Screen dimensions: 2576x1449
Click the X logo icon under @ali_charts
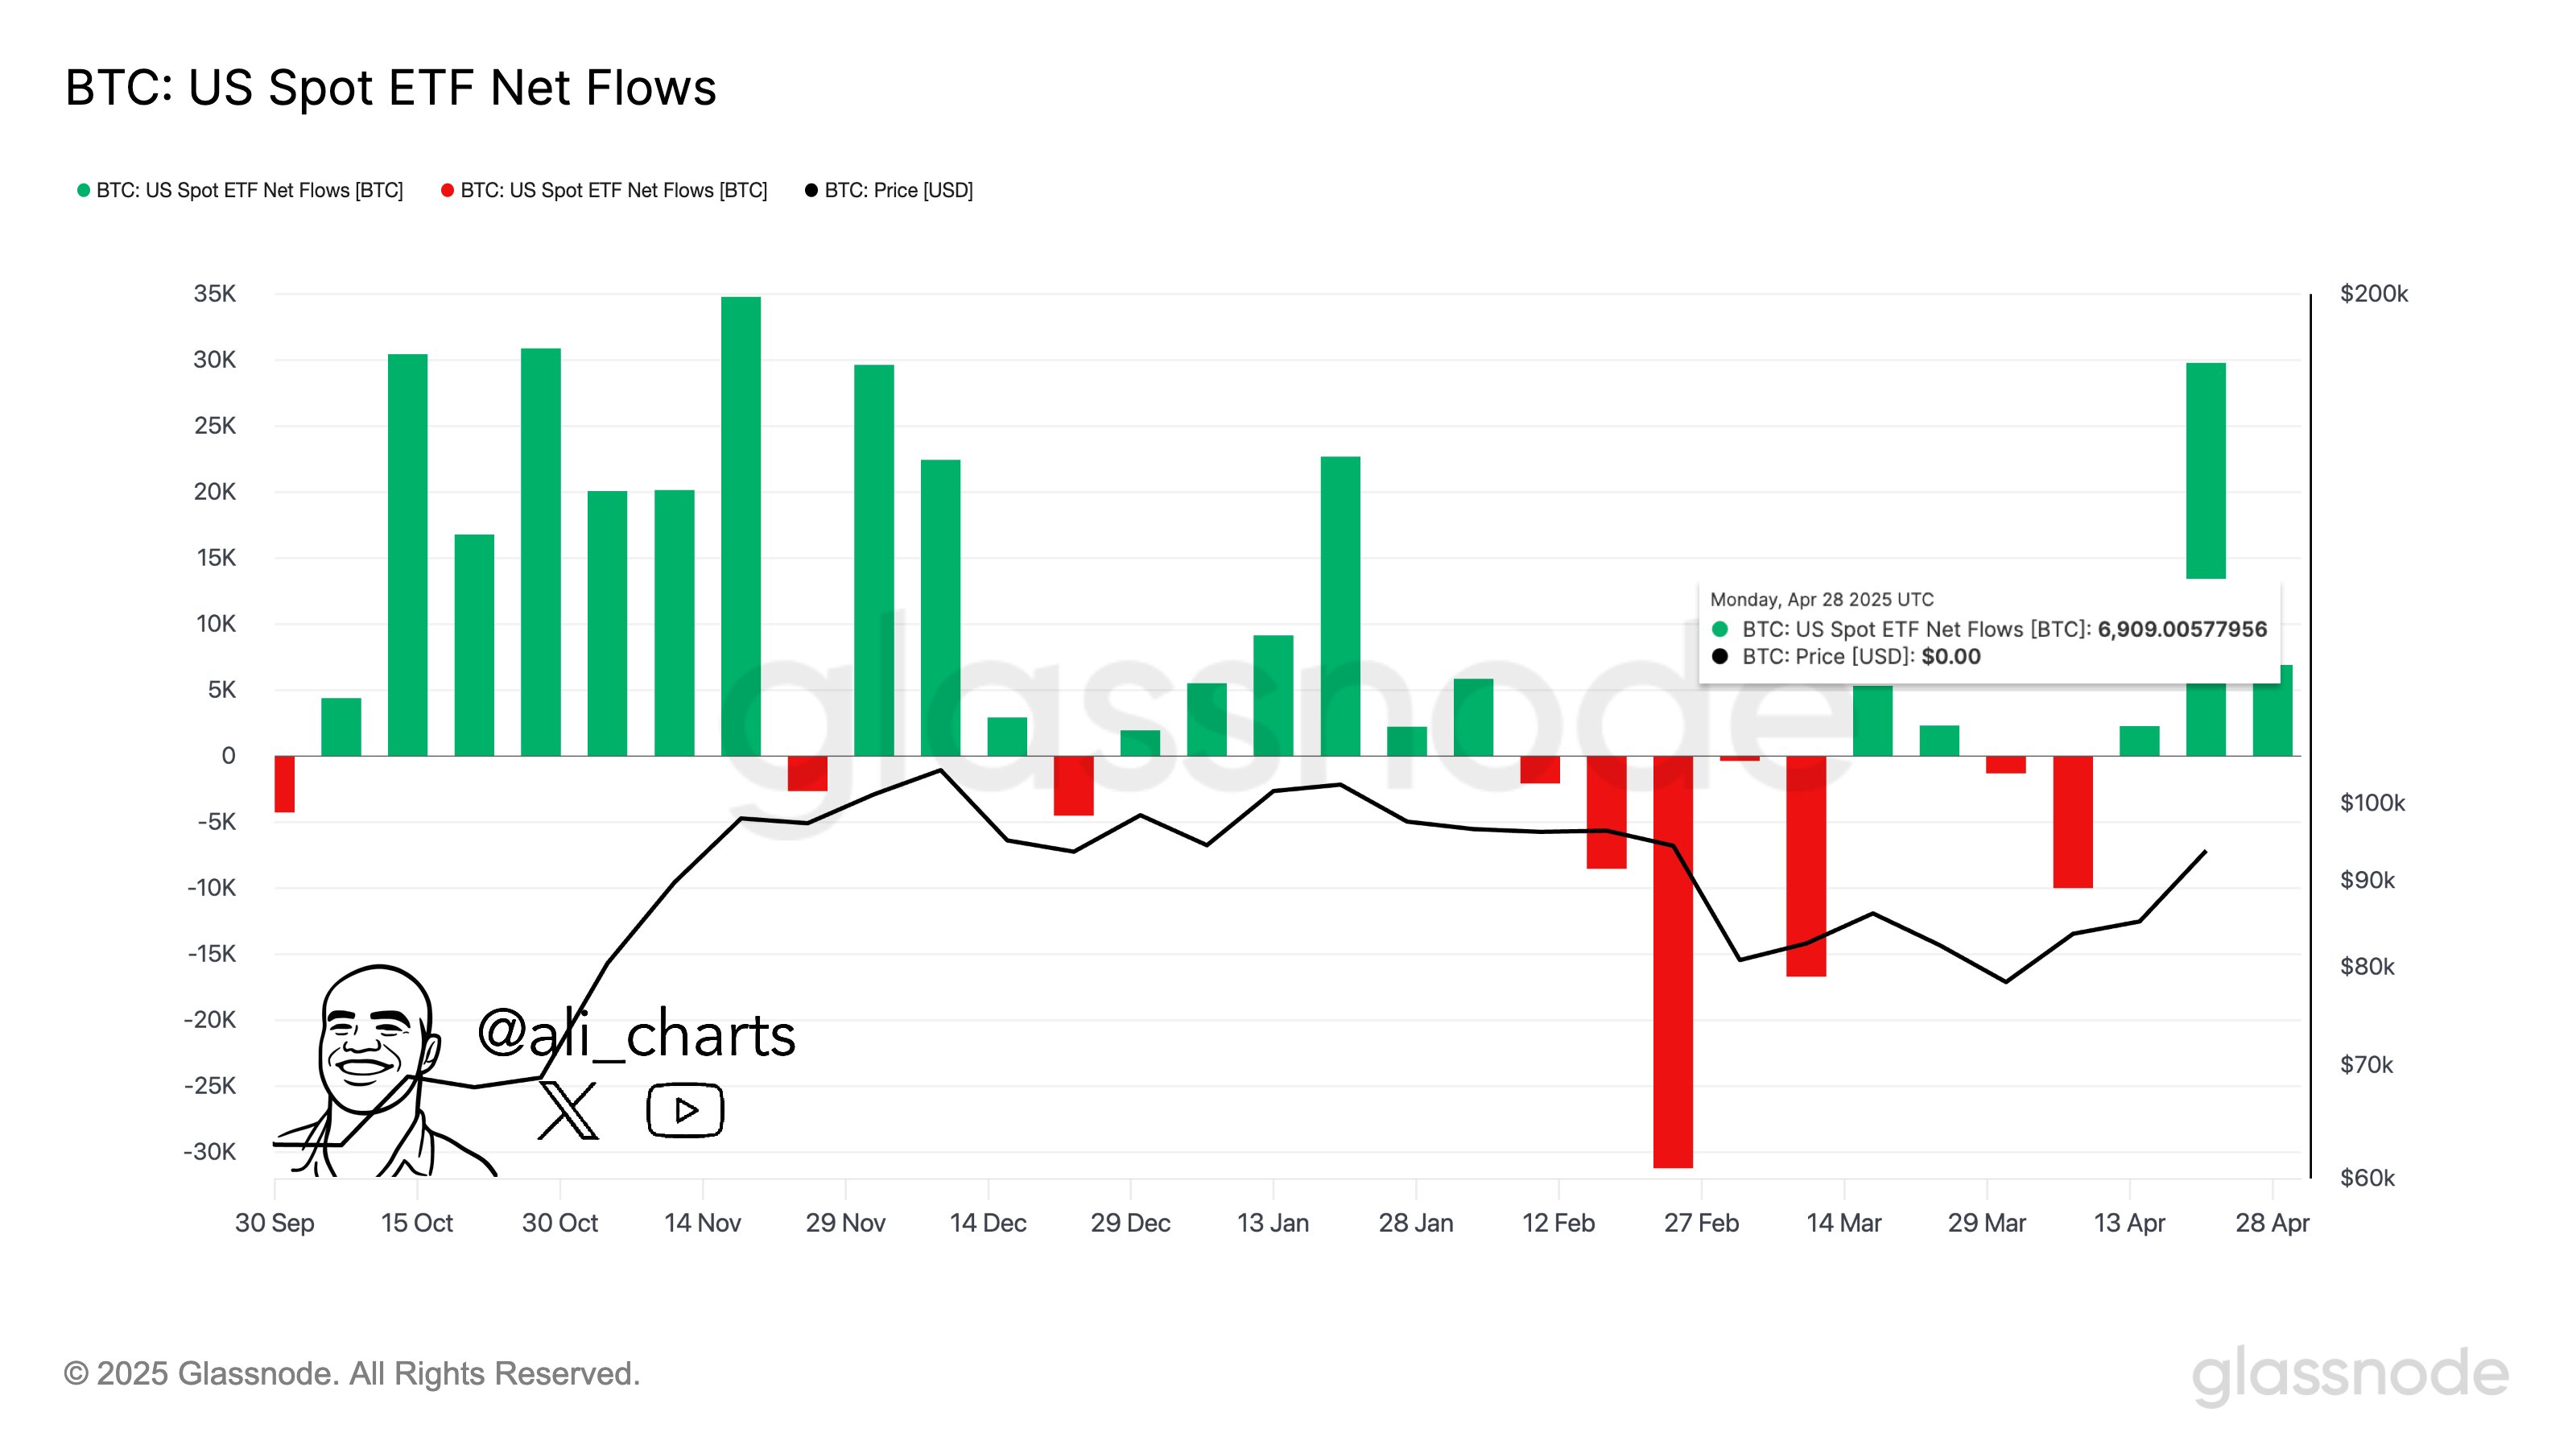568,1110
